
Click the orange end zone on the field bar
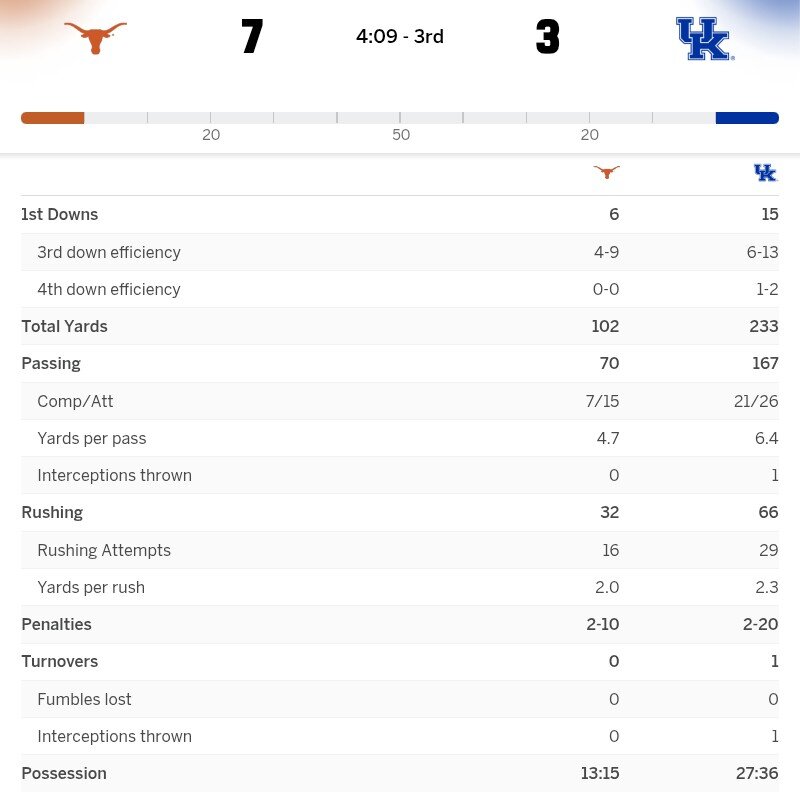(52, 118)
